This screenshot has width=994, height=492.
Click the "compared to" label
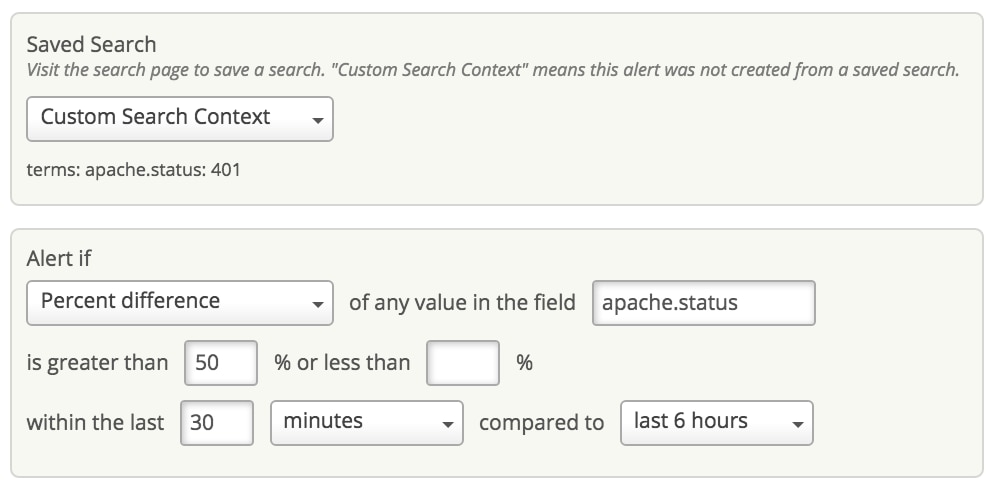coord(541,423)
